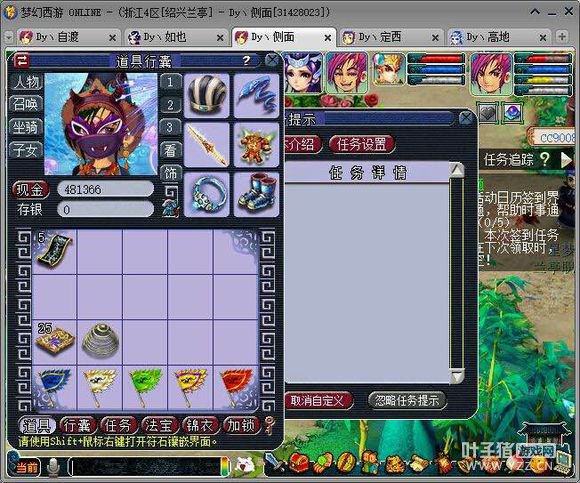
Task: Select the blue ring belt equipment slot
Action: coord(207,194)
